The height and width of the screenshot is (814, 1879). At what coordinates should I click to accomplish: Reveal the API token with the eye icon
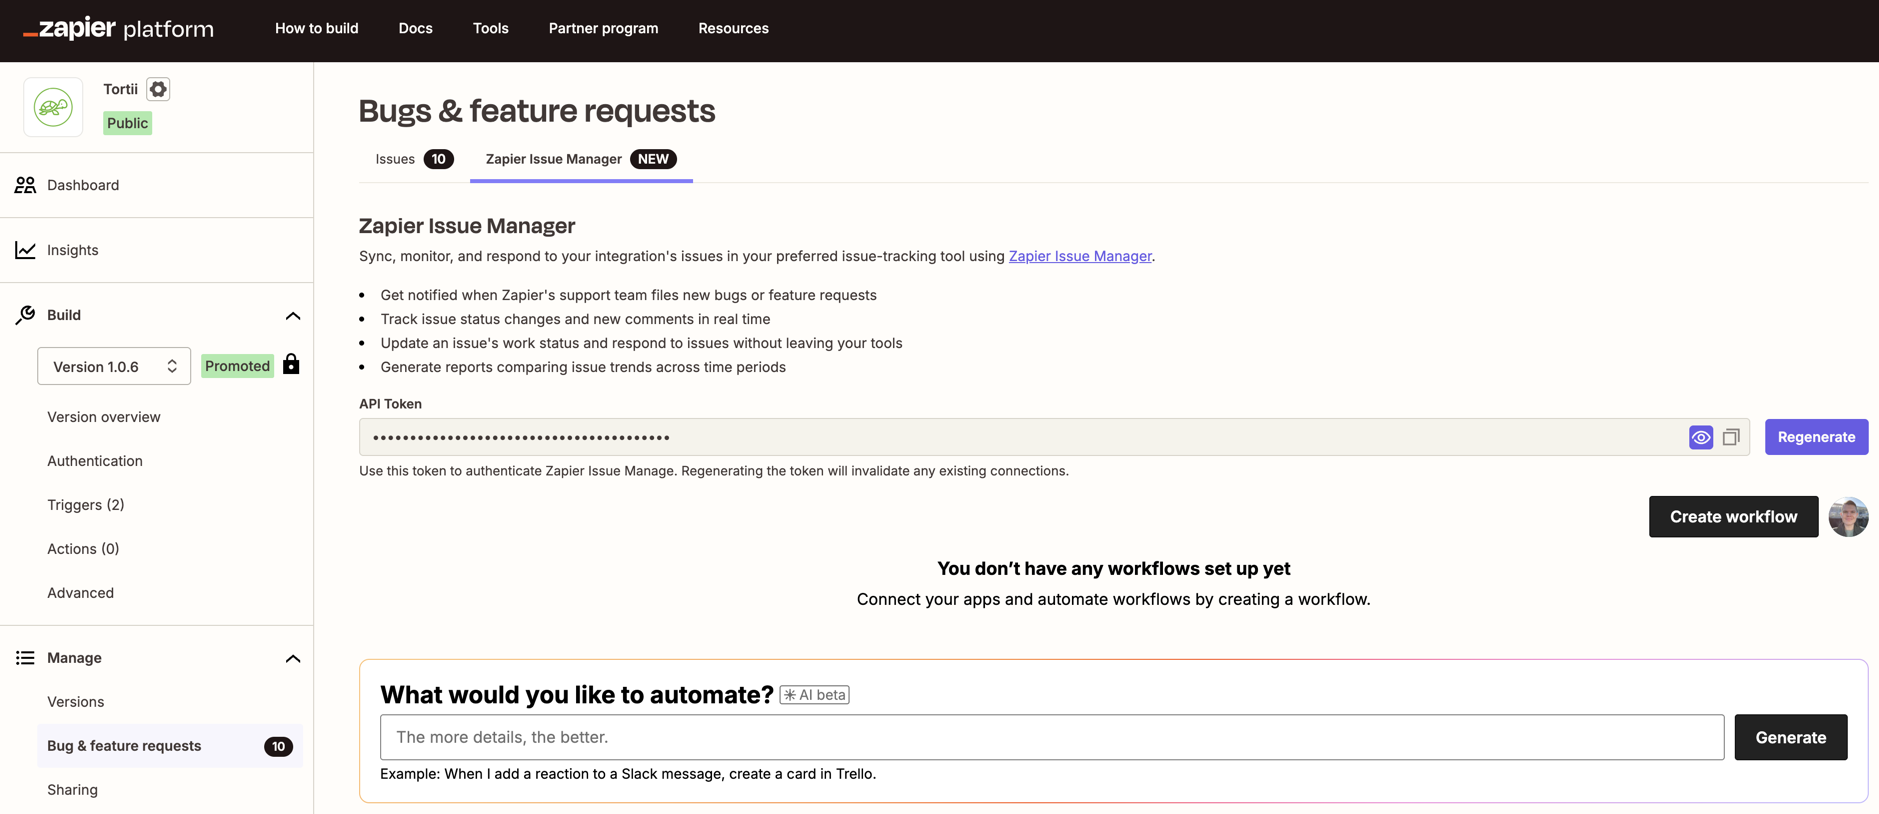click(1700, 437)
